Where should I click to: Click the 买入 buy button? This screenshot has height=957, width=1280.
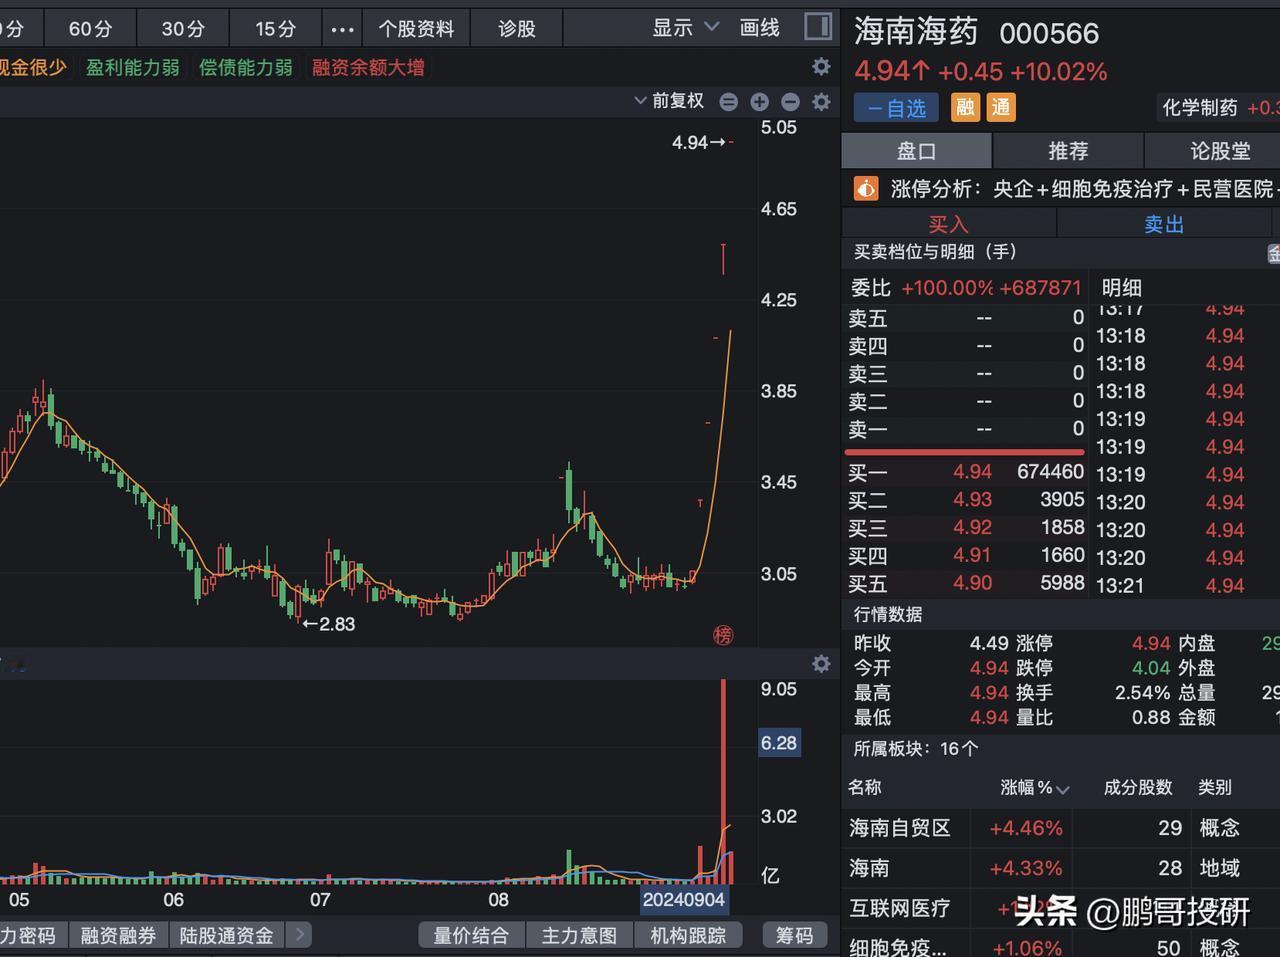click(x=949, y=224)
